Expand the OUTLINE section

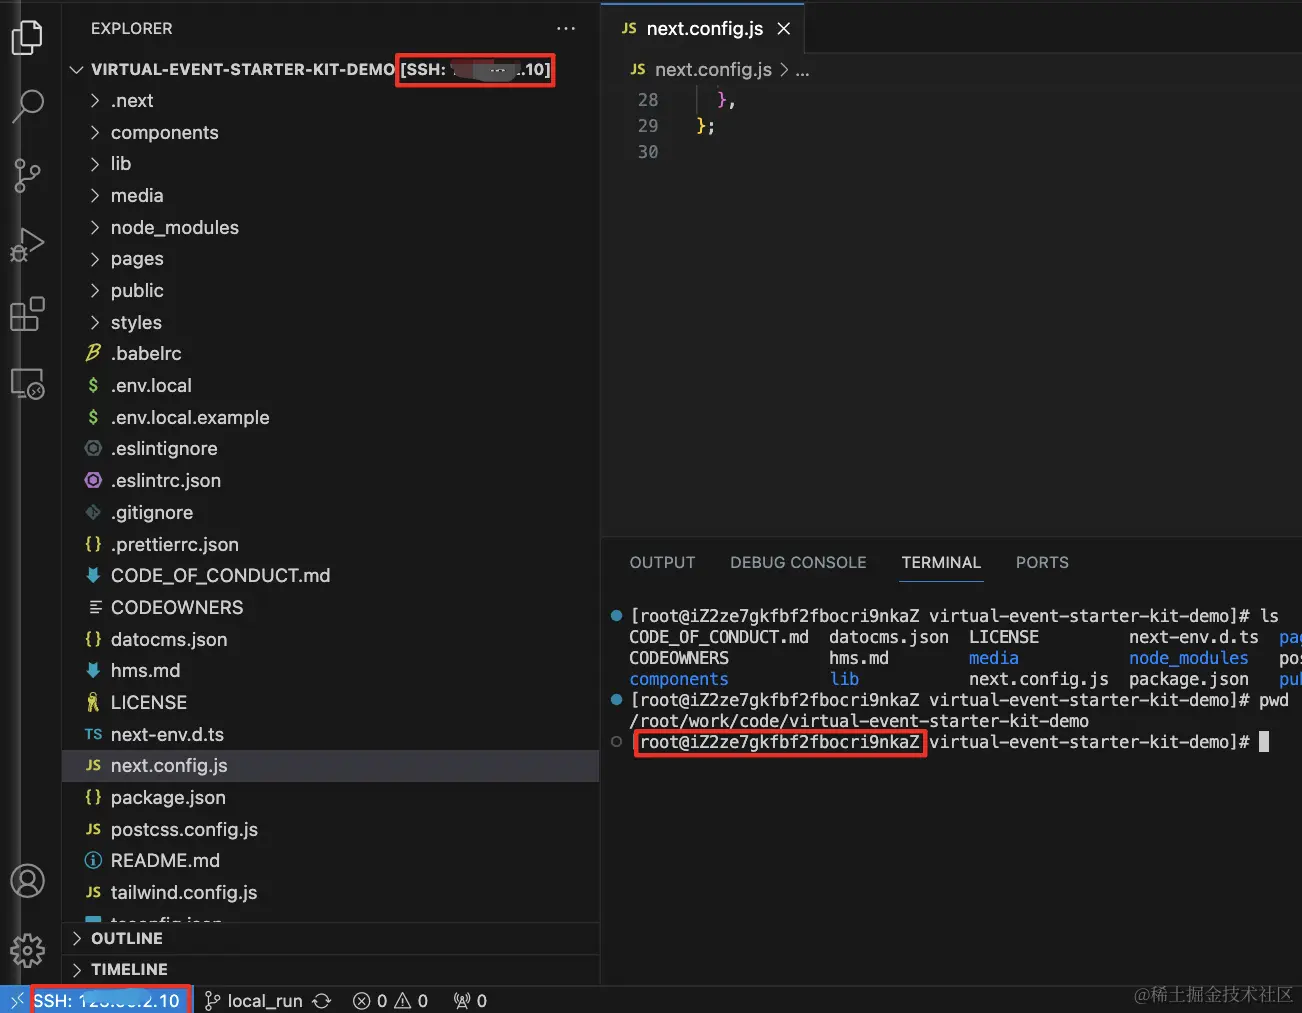point(330,938)
